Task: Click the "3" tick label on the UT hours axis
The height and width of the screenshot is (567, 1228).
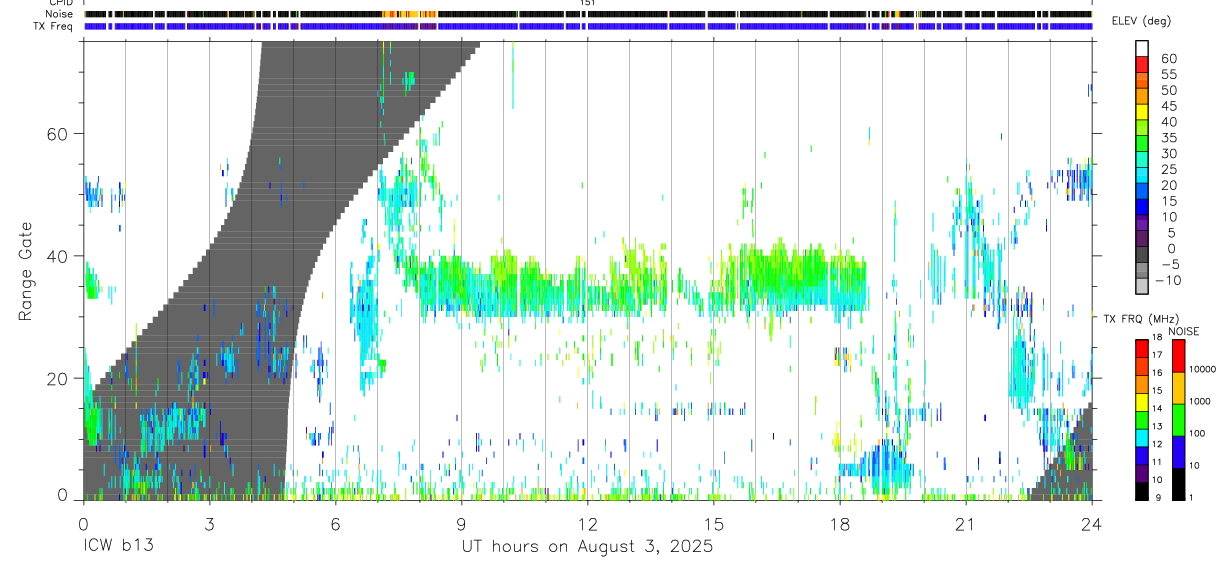Action: click(x=209, y=524)
